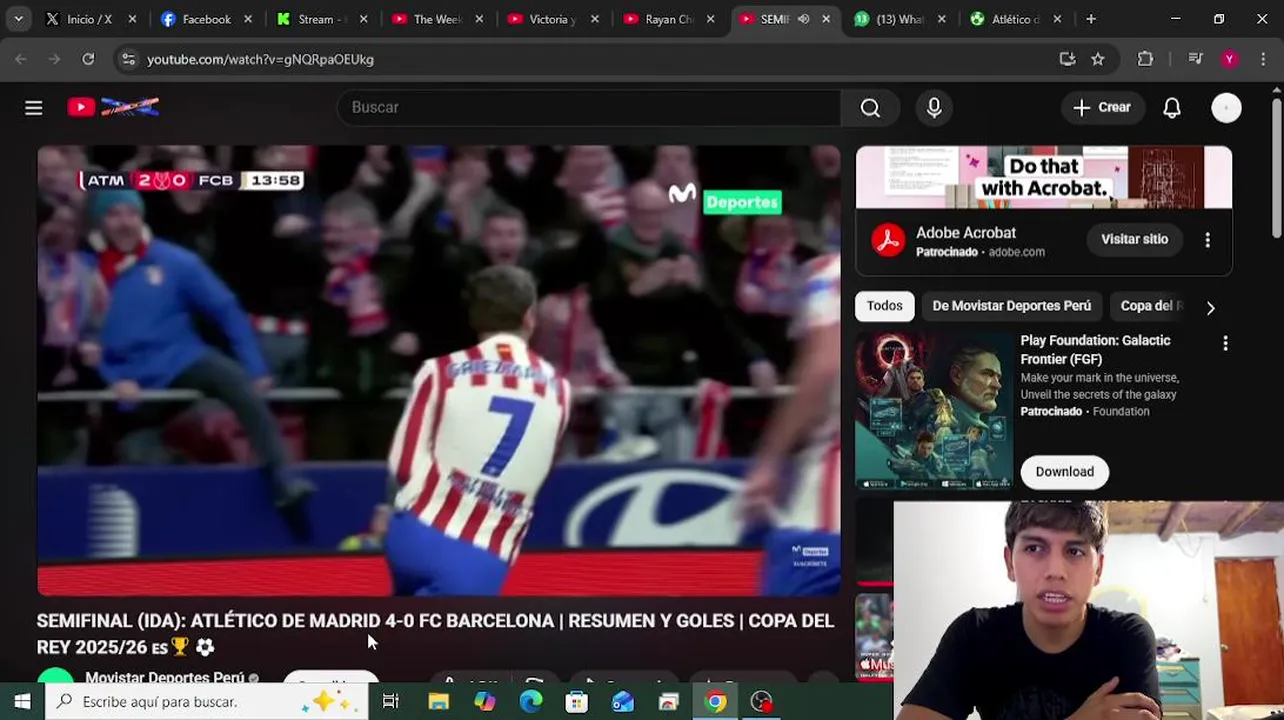This screenshot has height=720, width=1284.
Task: Click the Windows taskbar search box
Action: pos(206,702)
